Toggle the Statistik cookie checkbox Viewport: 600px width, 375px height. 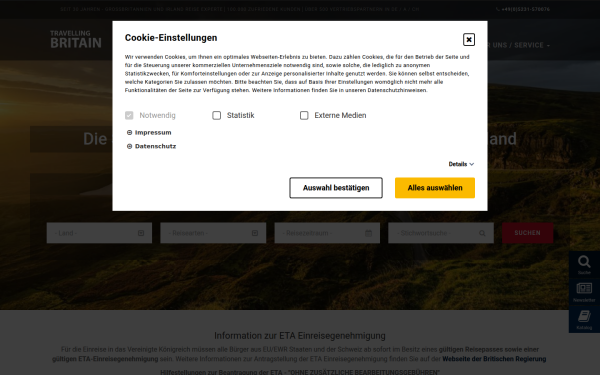point(217,116)
